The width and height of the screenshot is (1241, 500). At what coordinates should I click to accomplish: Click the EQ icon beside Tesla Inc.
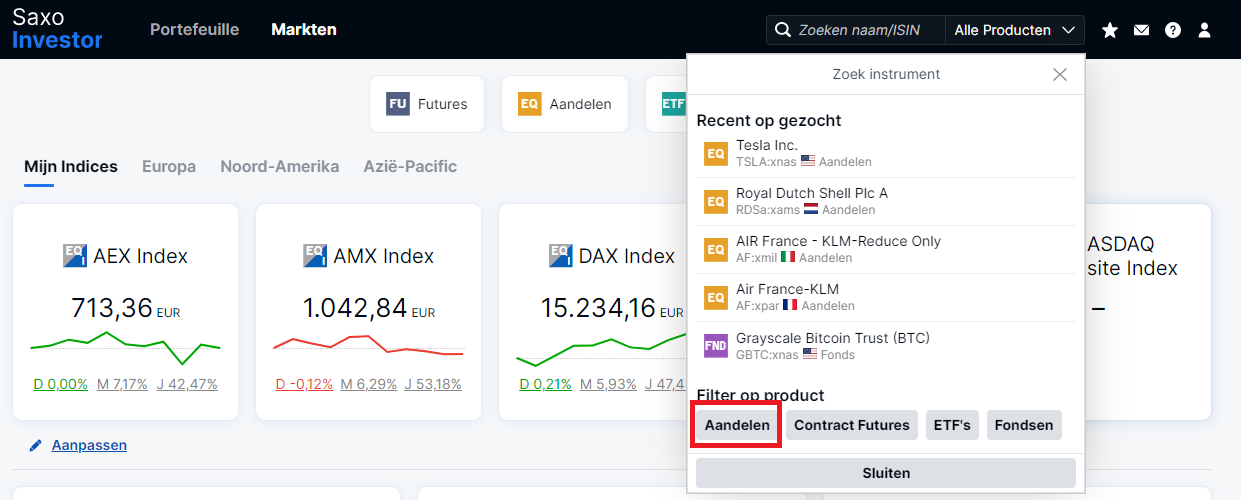[716, 154]
